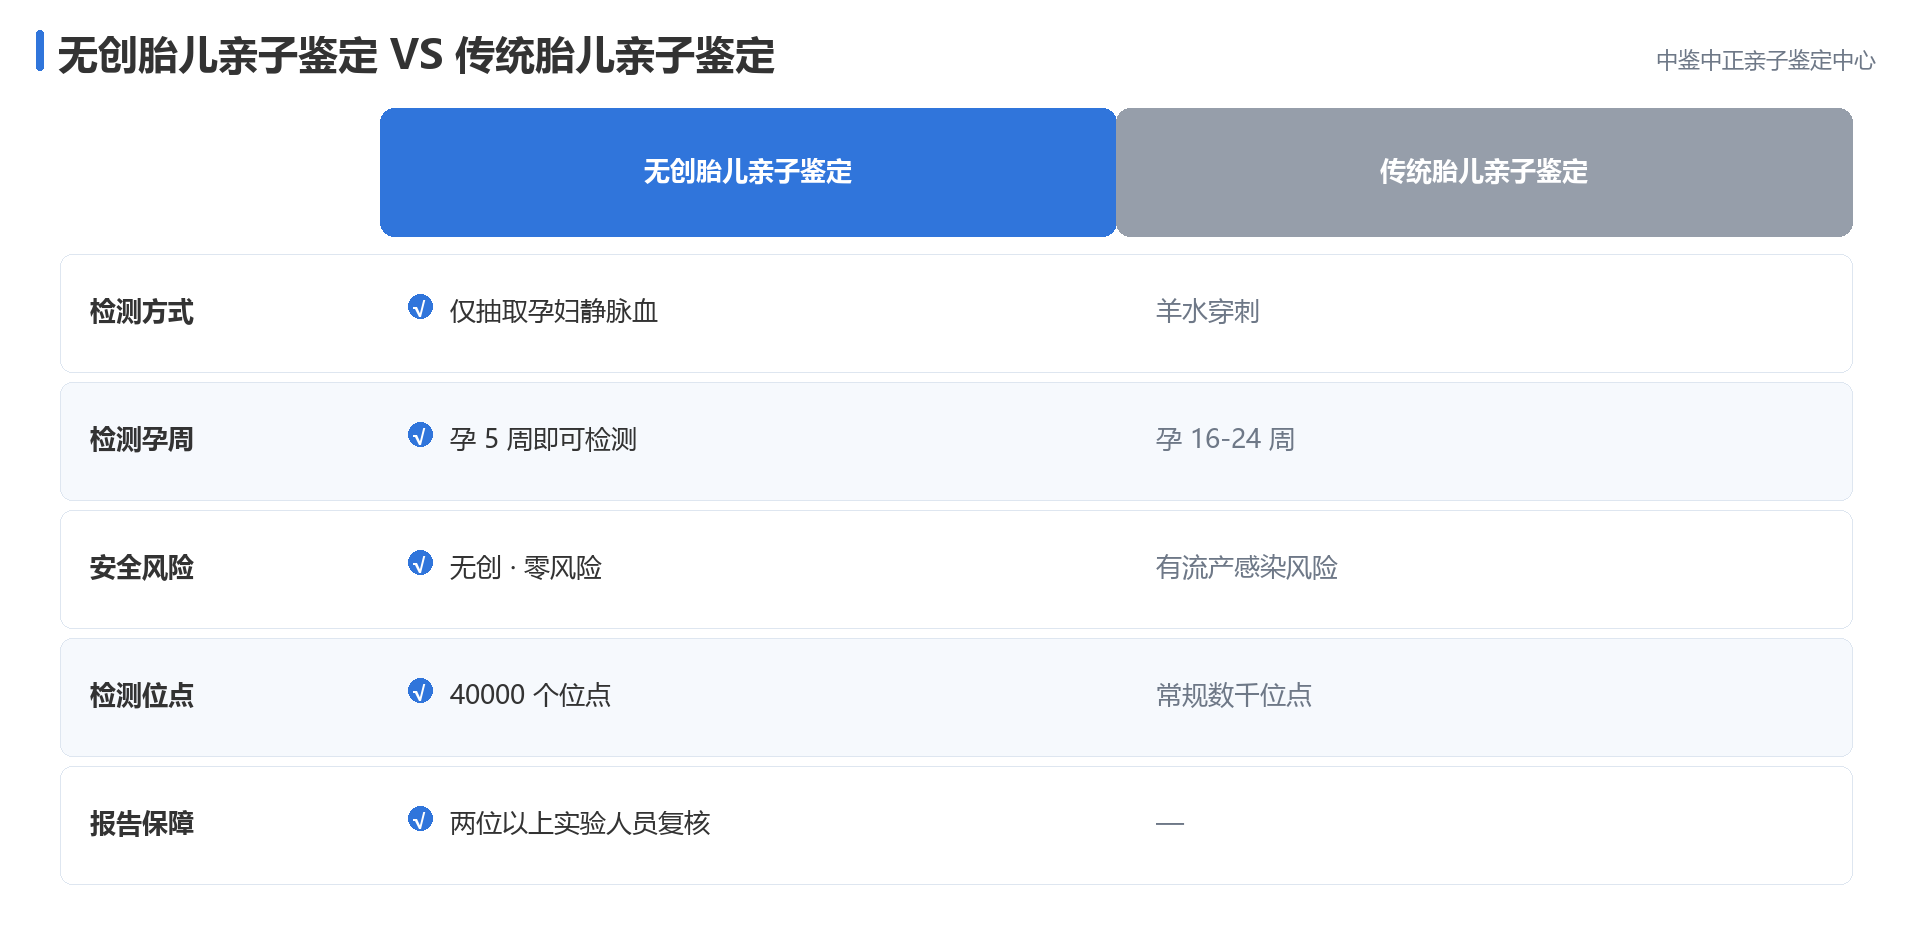The height and width of the screenshot is (940, 1912).
Task: Select the gray 传统胎儿亲子鉴定 column header
Action: pyautogui.click(x=1484, y=172)
